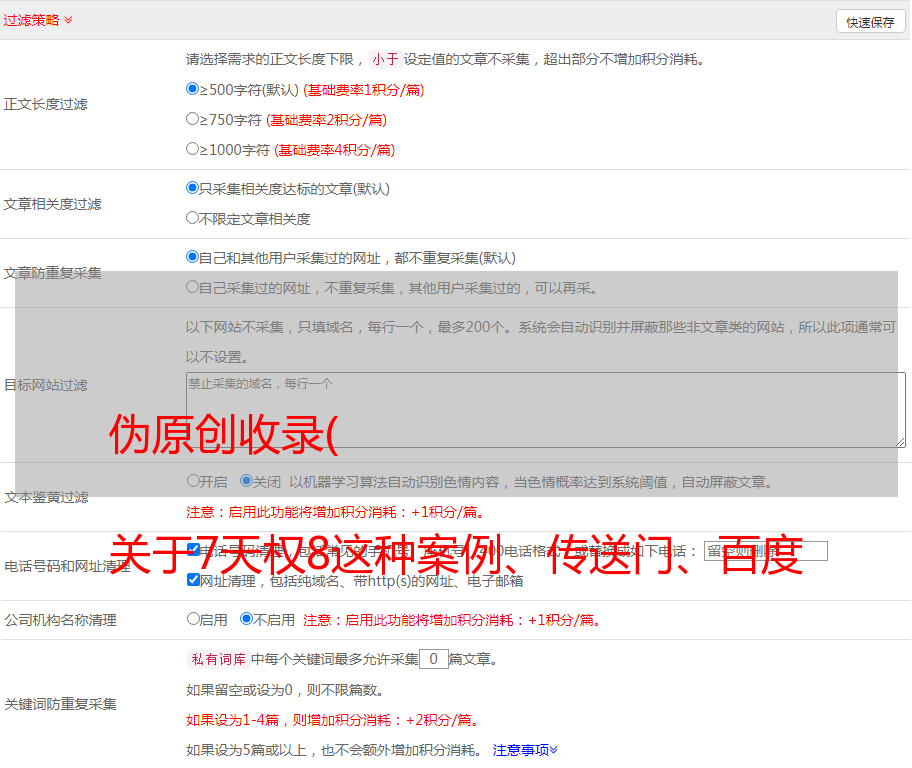Choose 自己采集过的网址 only no-repeat option
The height and width of the screenshot is (768, 912).
coord(193,287)
